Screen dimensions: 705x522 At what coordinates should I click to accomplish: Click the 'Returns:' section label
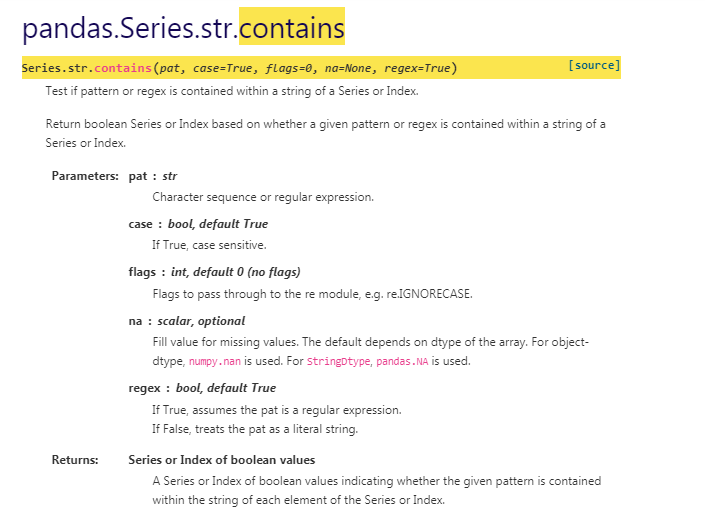pos(75,460)
